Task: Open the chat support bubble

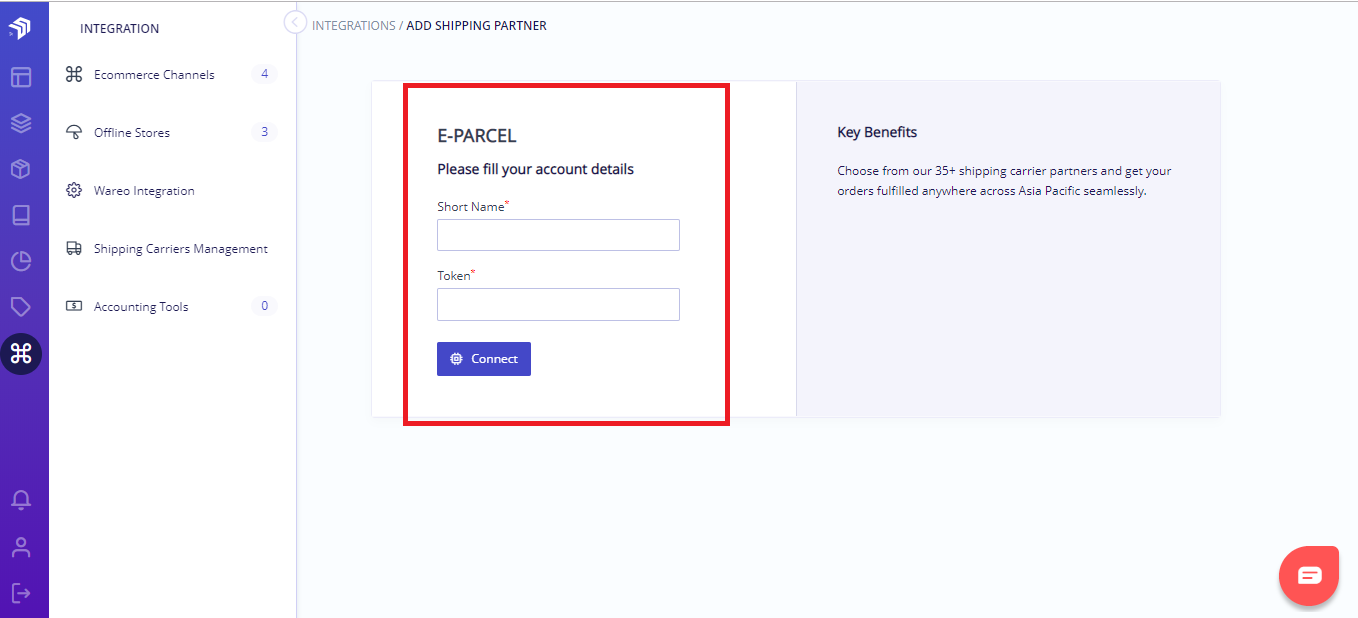Action: click(1308, 575)
